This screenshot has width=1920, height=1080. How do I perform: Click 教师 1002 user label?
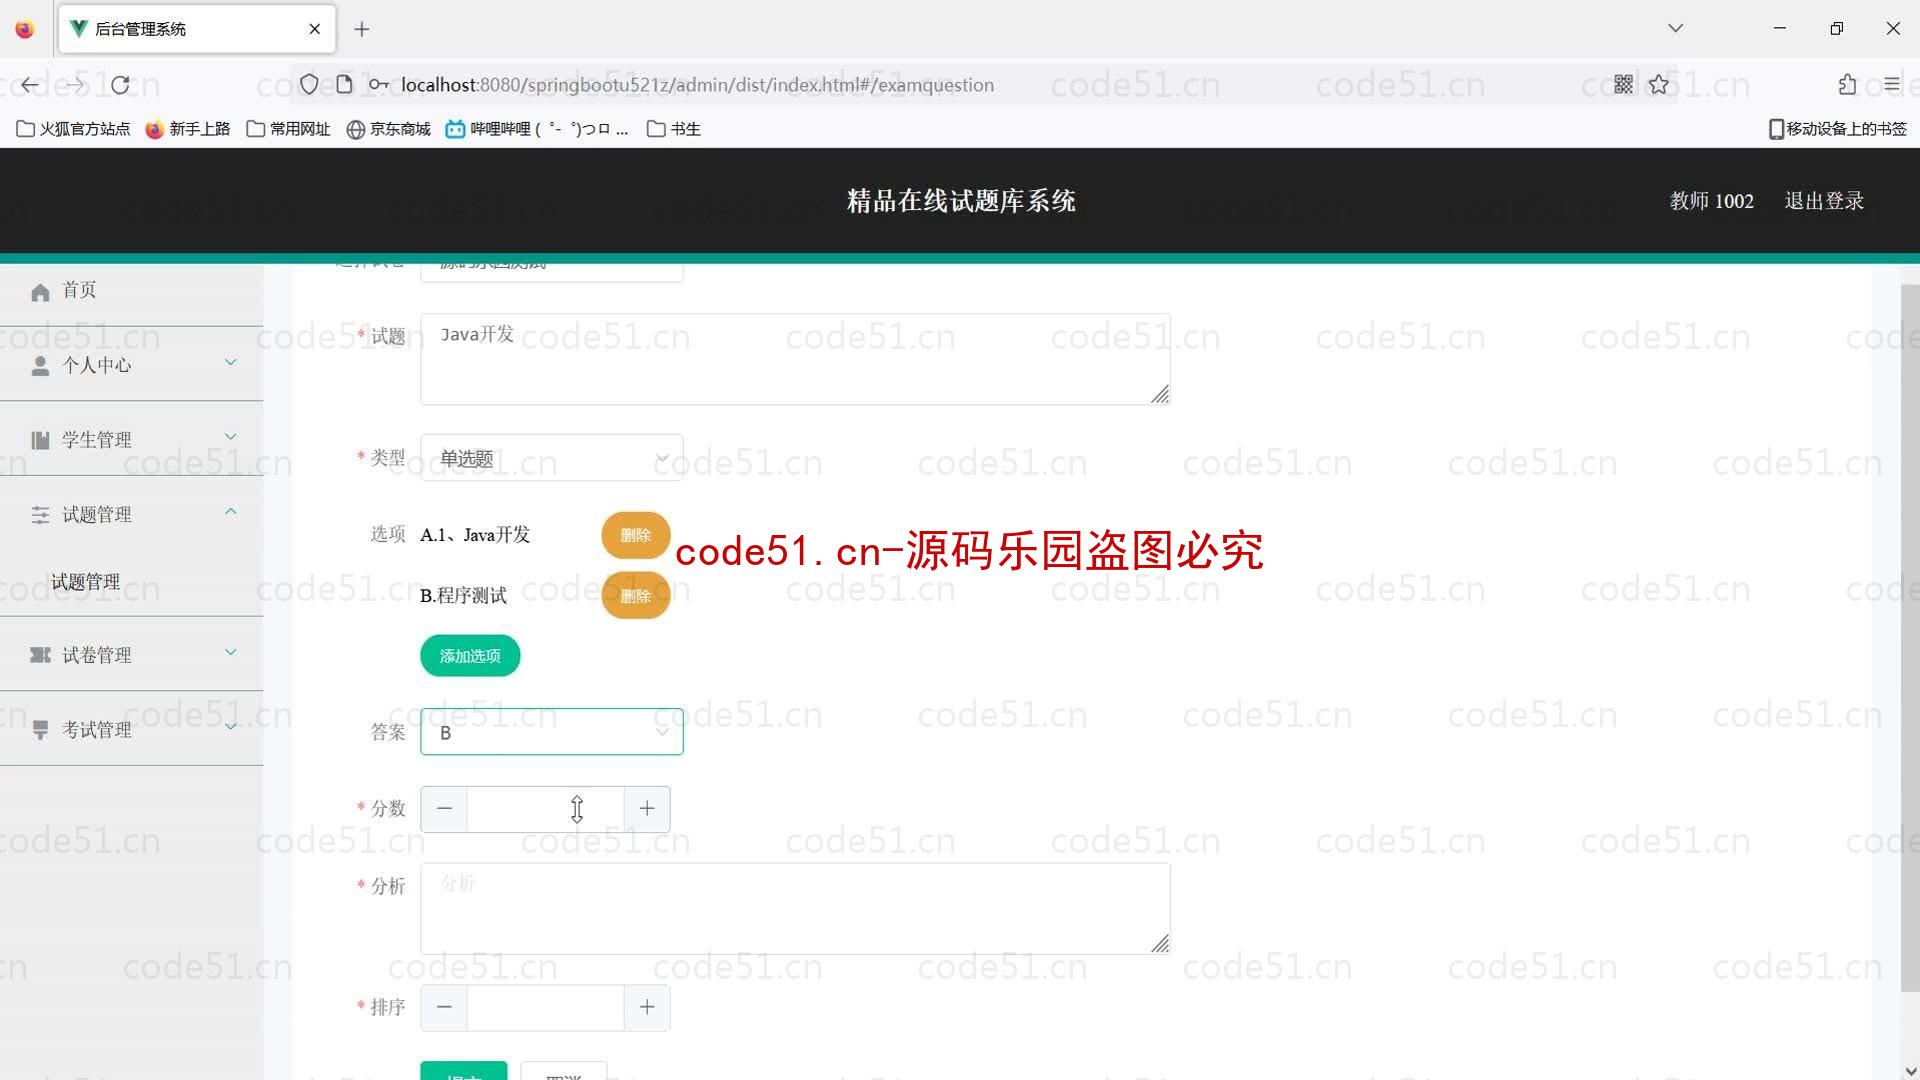point(1711,201)
